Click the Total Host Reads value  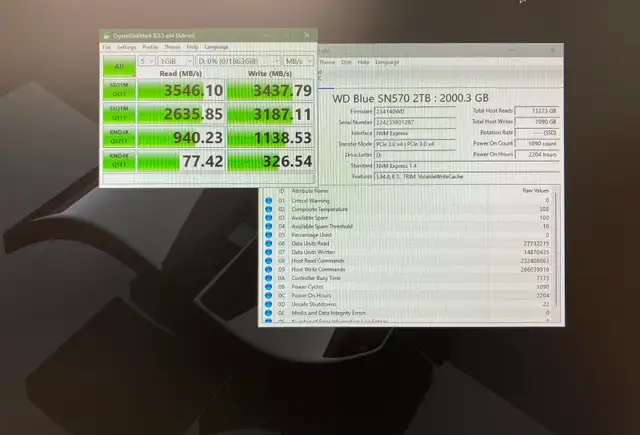pos(537,111)
